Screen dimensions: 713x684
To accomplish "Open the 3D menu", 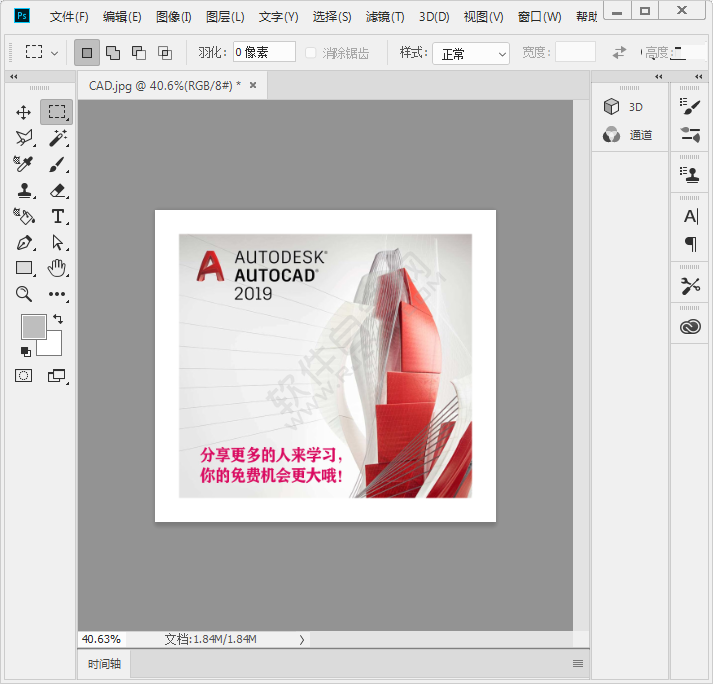I will pos(434,17).
